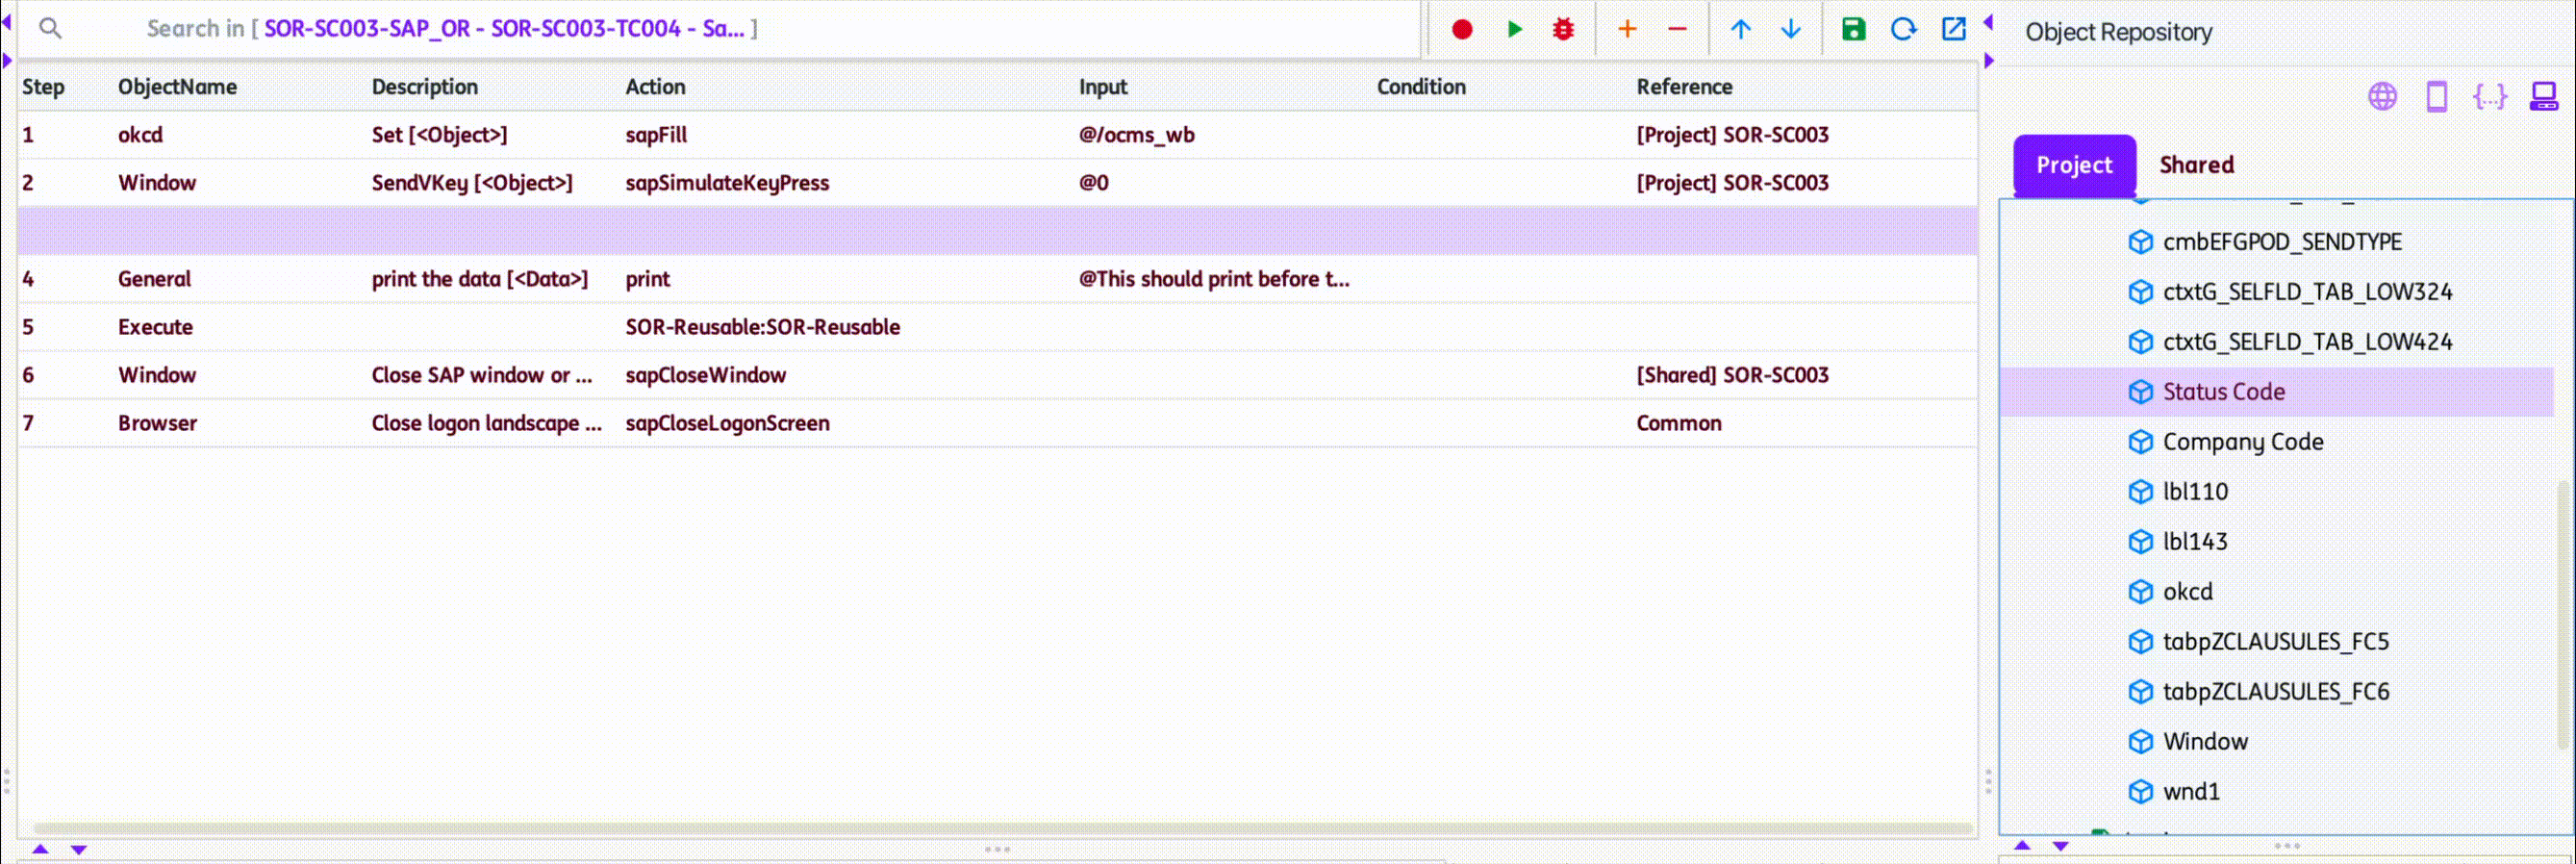This screenshot has width=2576, height=864.
Task: Click top-left purple right triangle expander
Action: pos(7,61)
